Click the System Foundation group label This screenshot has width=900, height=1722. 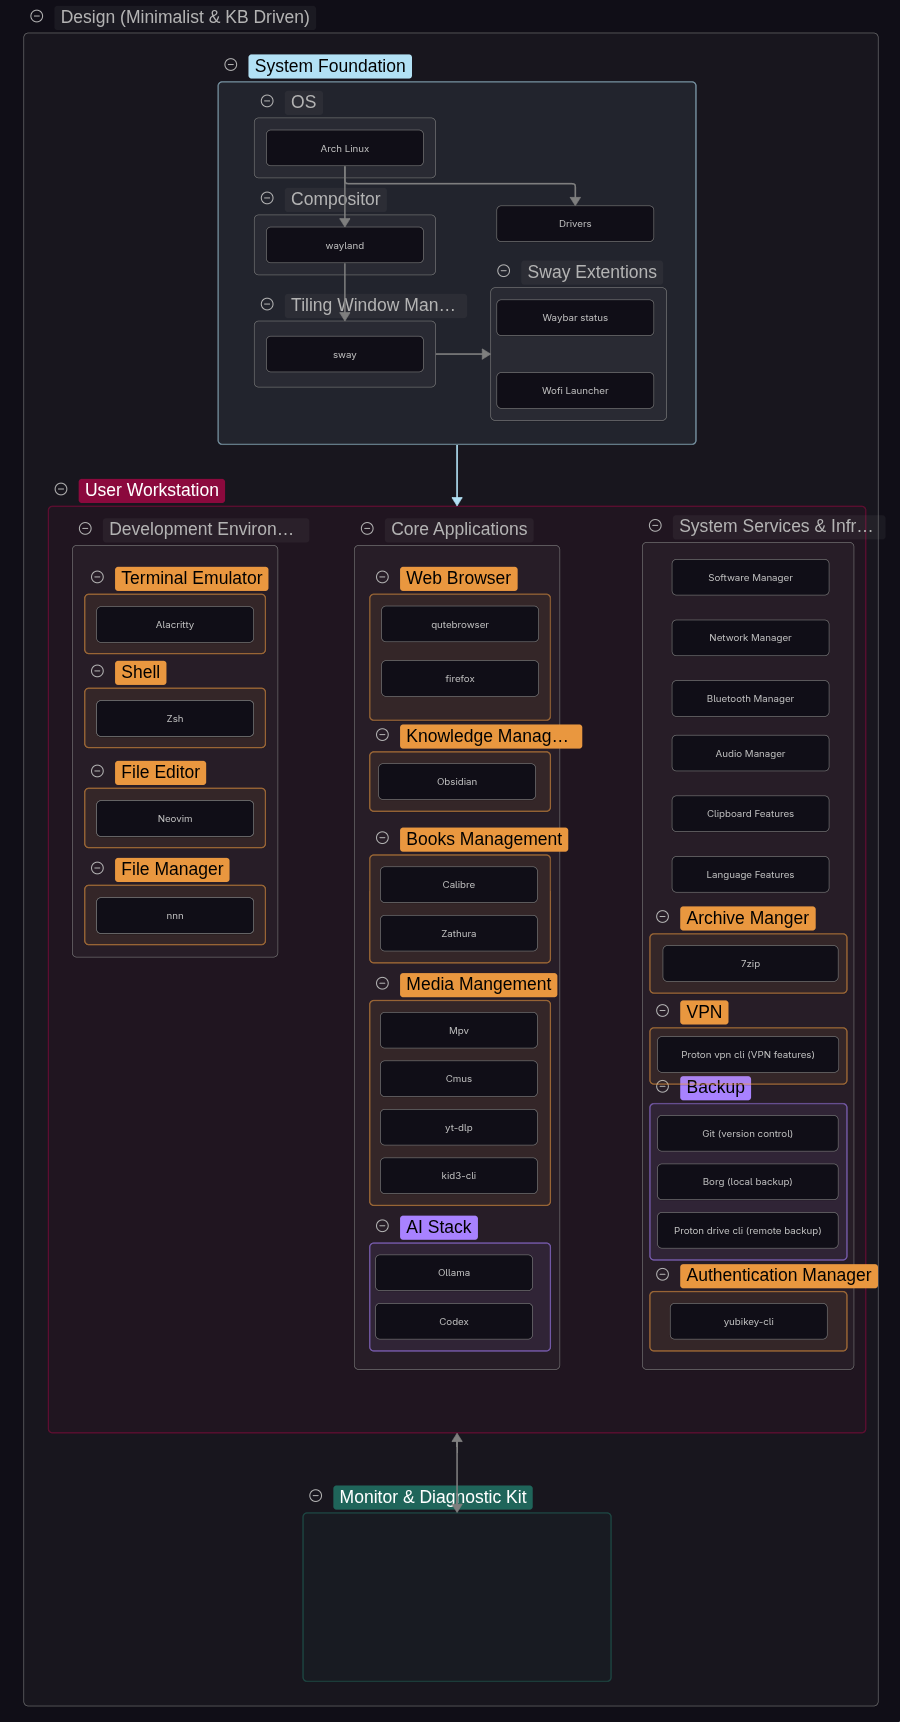click(x=330, y=66)
